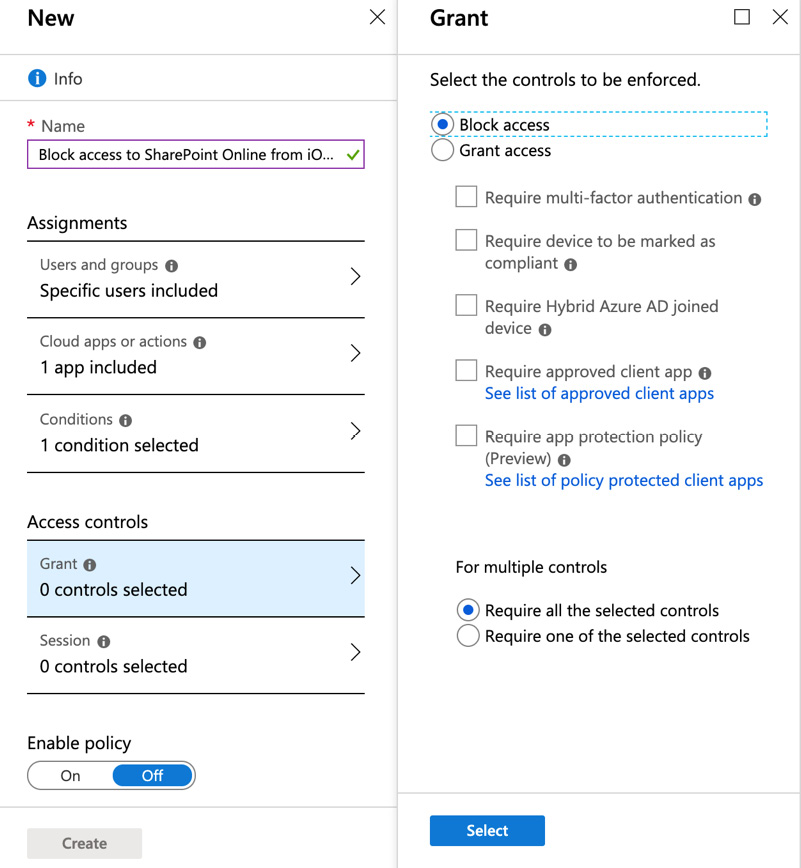The image size is (801, 868).
Task: Click info icon beside Grant label
Action: click(90, 565)
